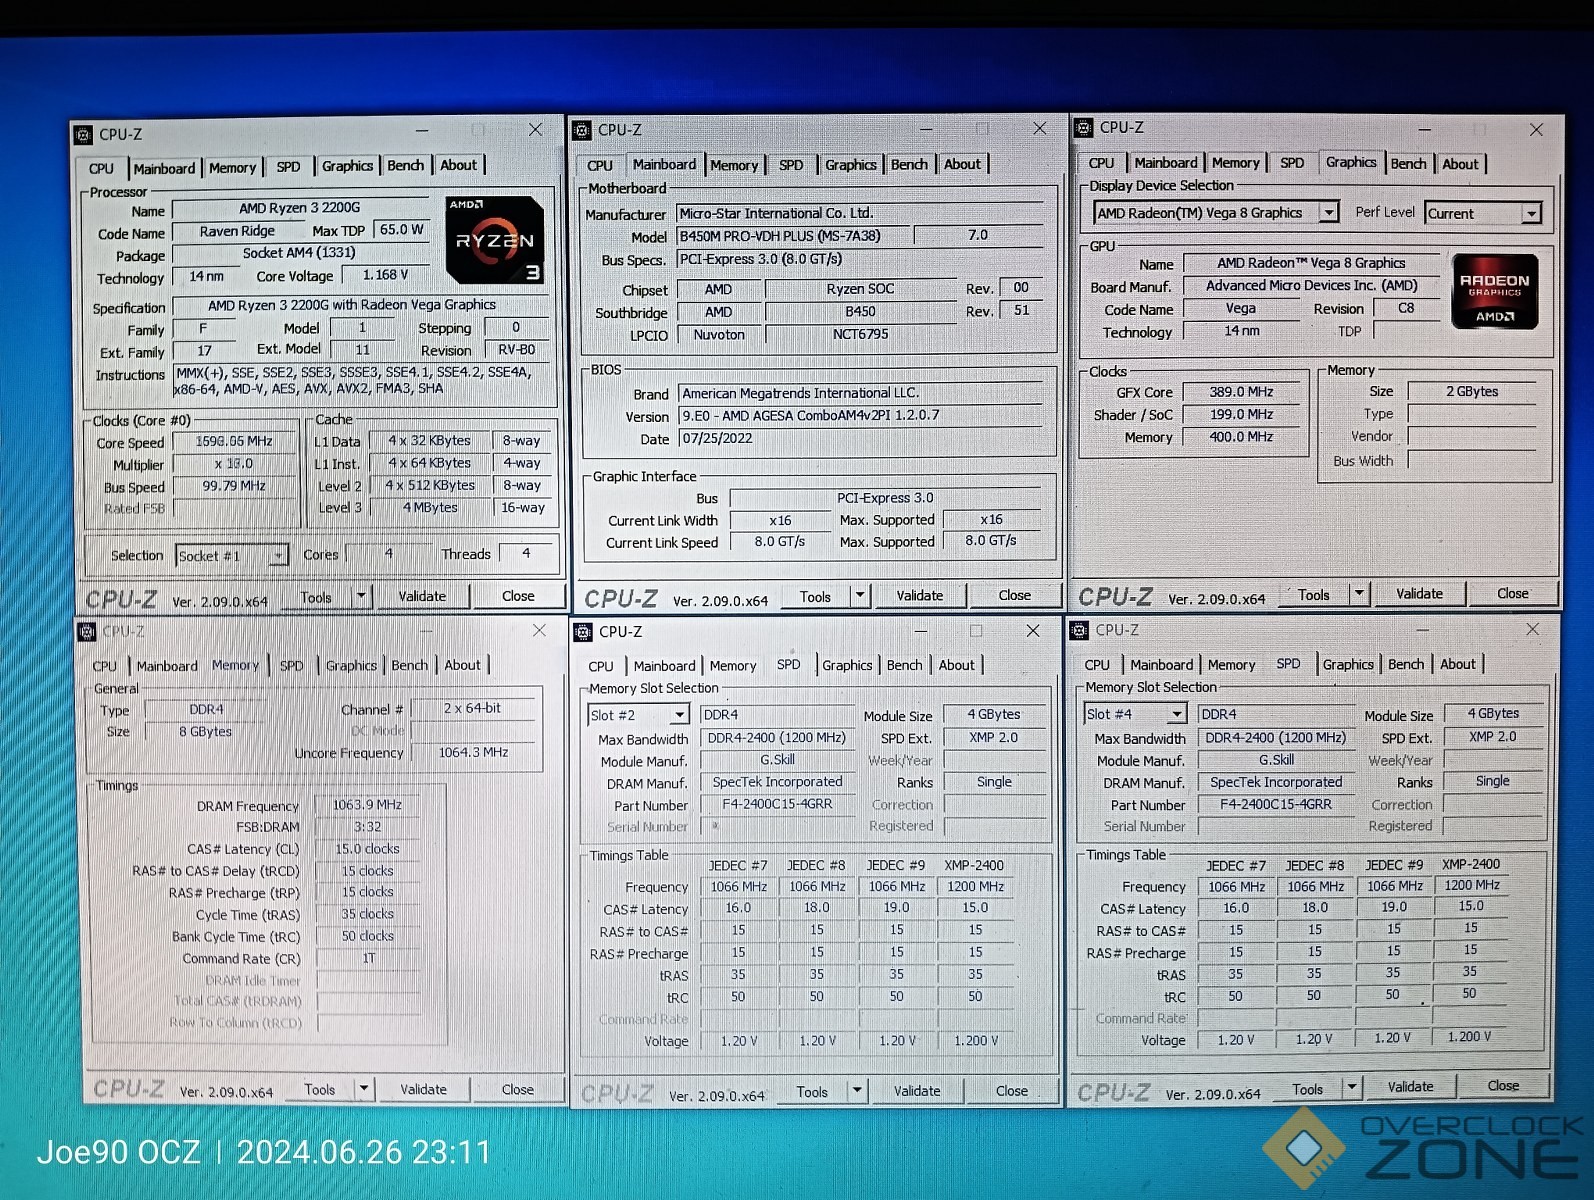
Task: Click Tools button in the Mainboard window
Action: pyautogui.click(x=815, y=596)
